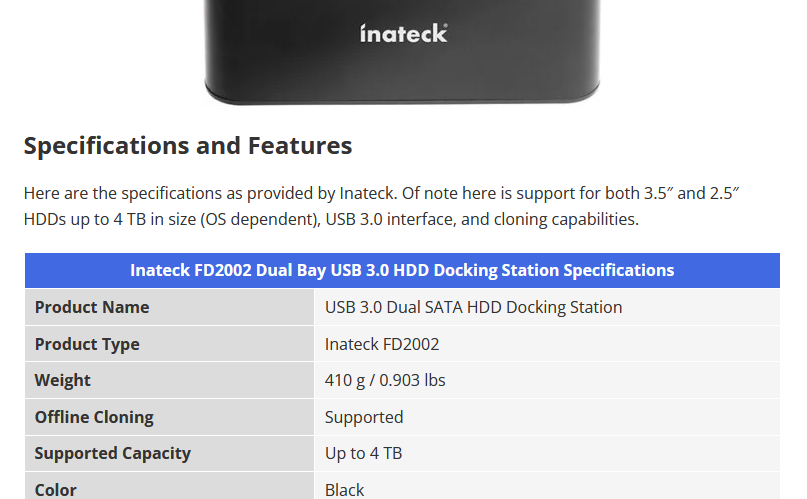
Task: Click the black docking station product photo
Action: click(402, 52)
